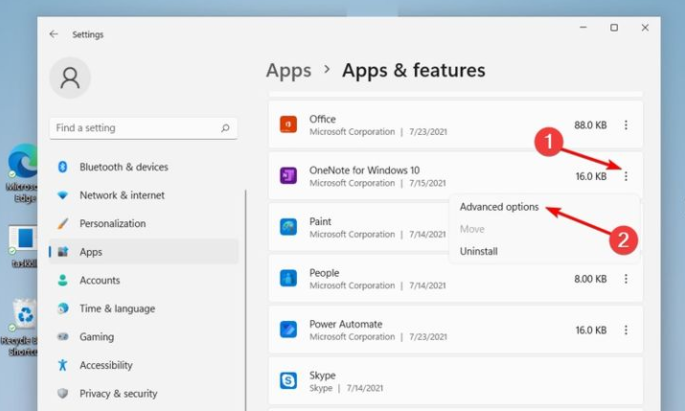Open three-dot menu for People
The height and width of the screenshot is (411, 685).
point(626,279)
